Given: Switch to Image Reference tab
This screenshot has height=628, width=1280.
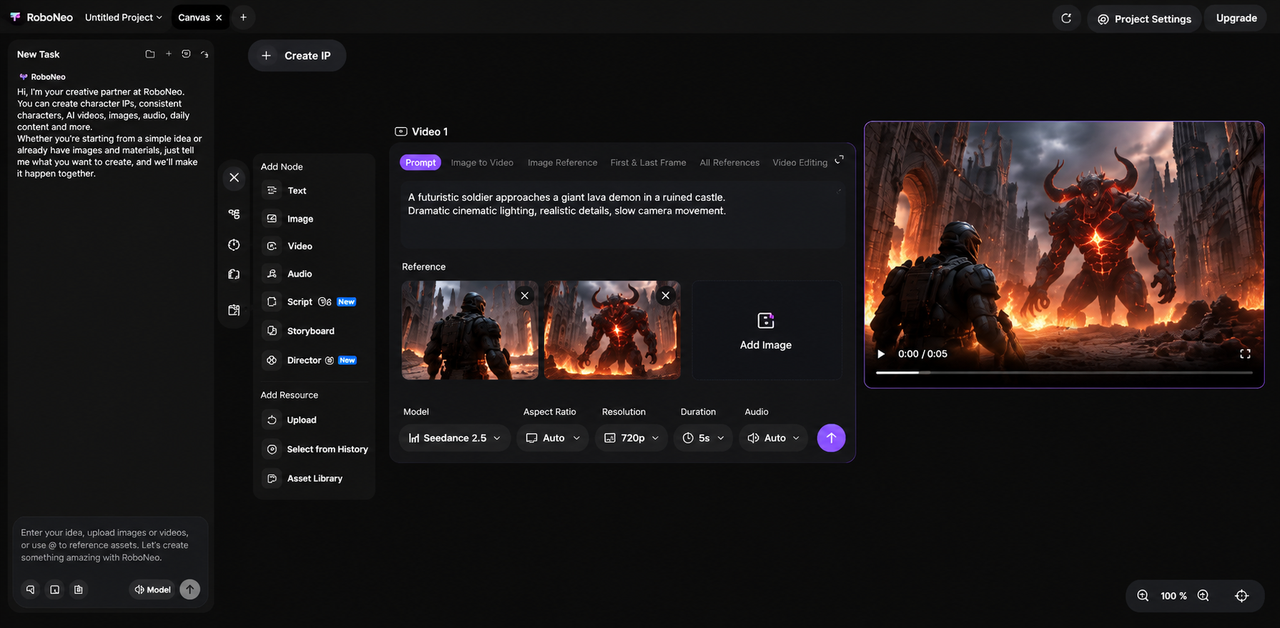Looking at the screenshot, I should [x=562, y=162].
